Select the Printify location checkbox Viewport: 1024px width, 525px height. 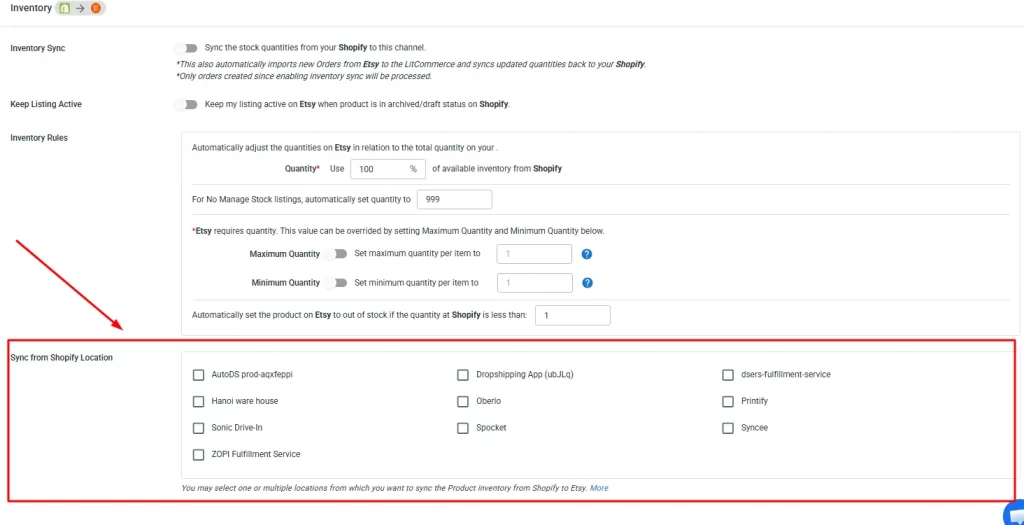pyautogui.click(x=728, y=402)
